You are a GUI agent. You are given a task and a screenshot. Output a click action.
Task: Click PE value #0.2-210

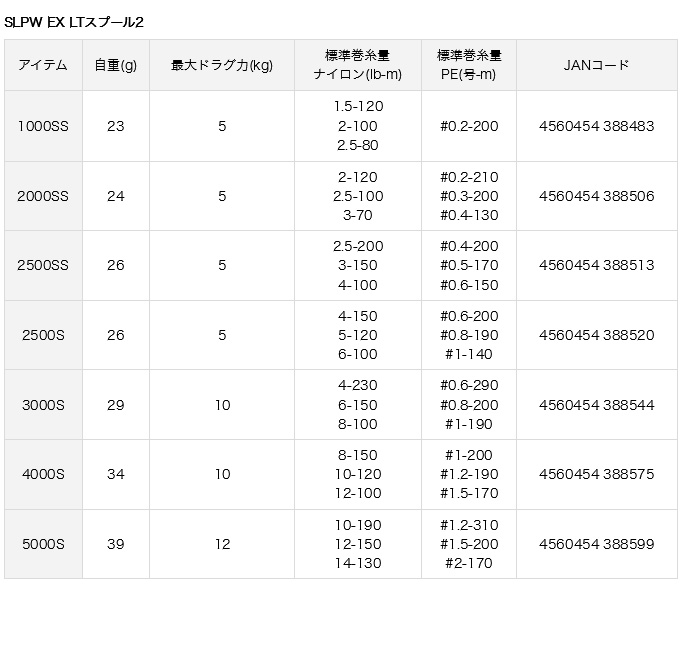[469, 177]
